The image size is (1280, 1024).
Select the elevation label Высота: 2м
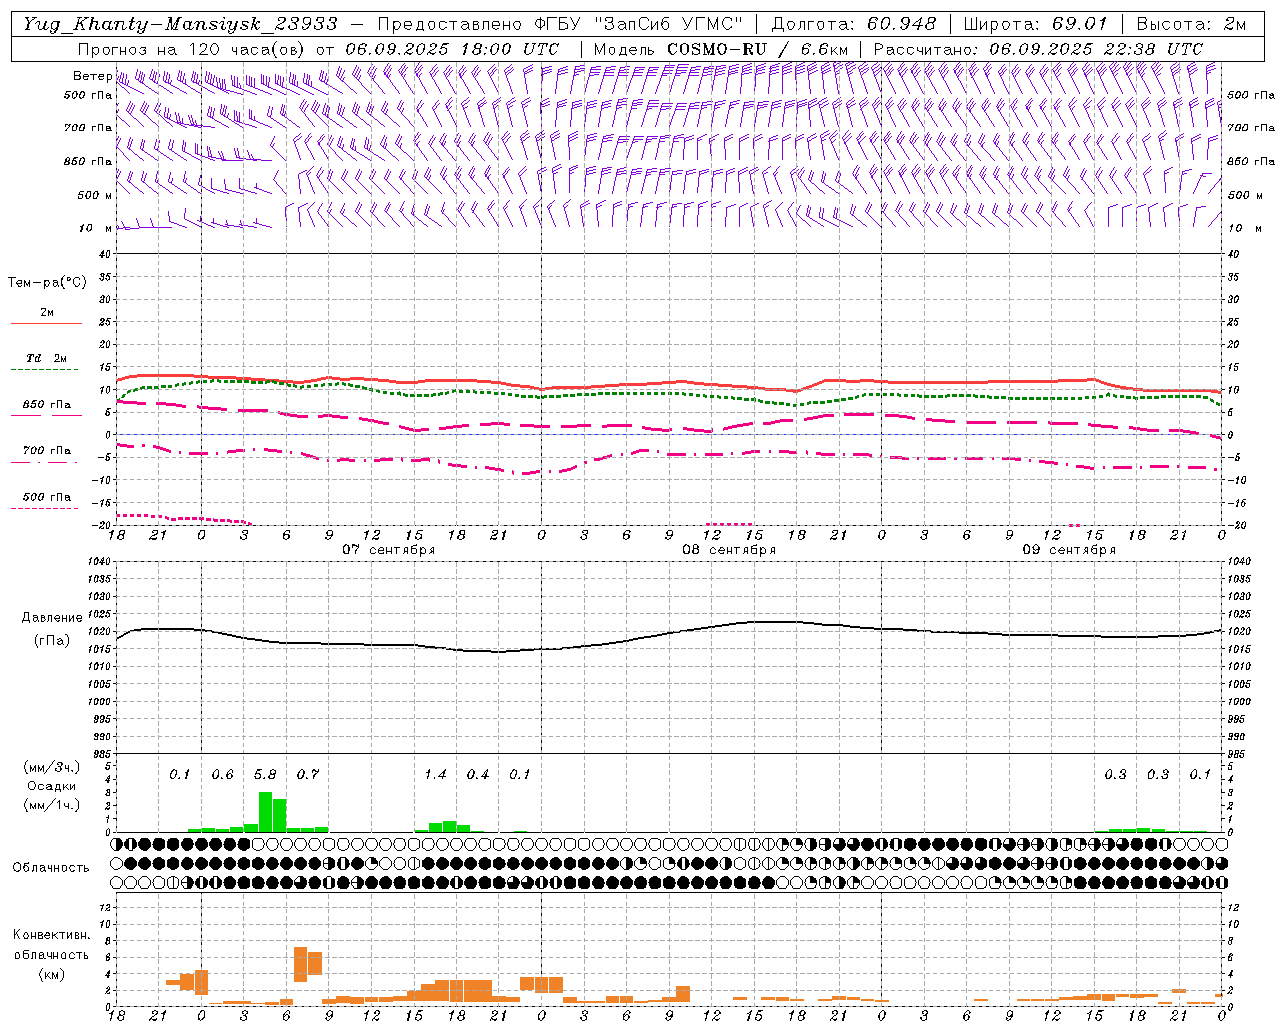[x=1192, y=24]
